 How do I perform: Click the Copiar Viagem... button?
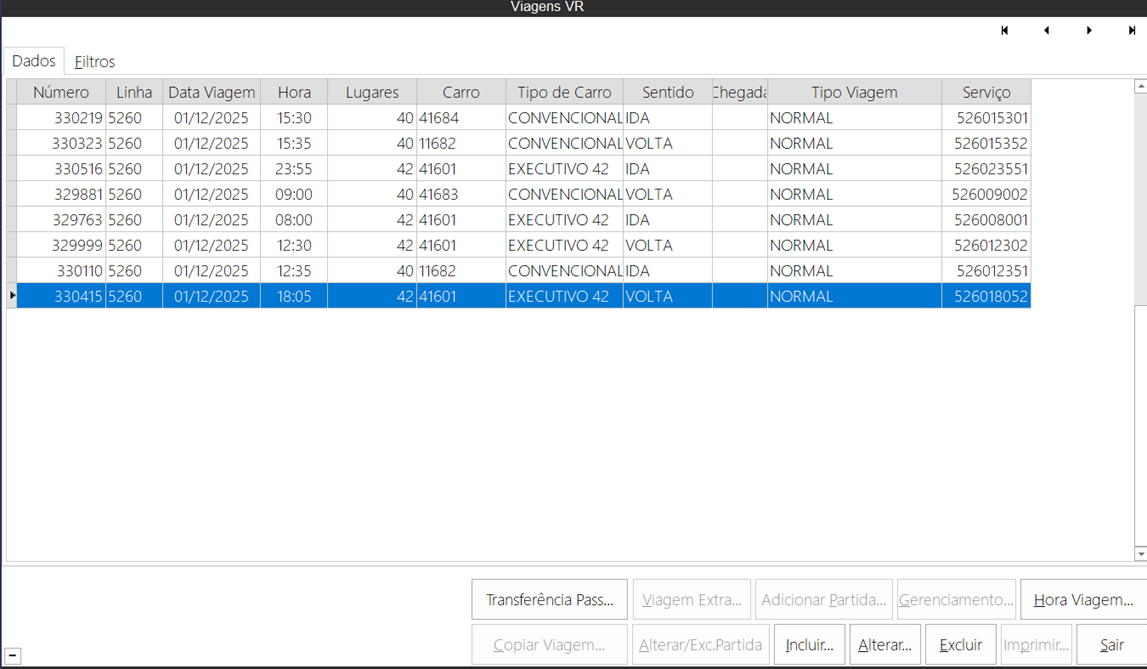pos(549,645)
